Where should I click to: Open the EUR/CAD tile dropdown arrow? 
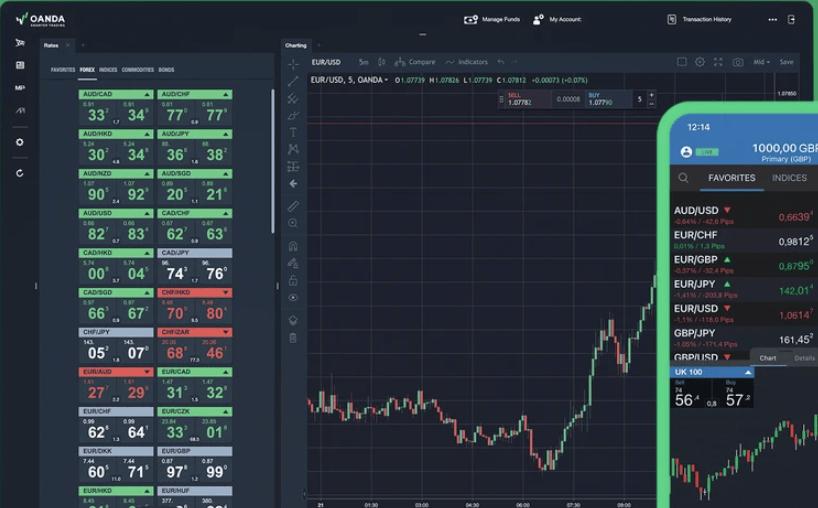coord(226,372)
